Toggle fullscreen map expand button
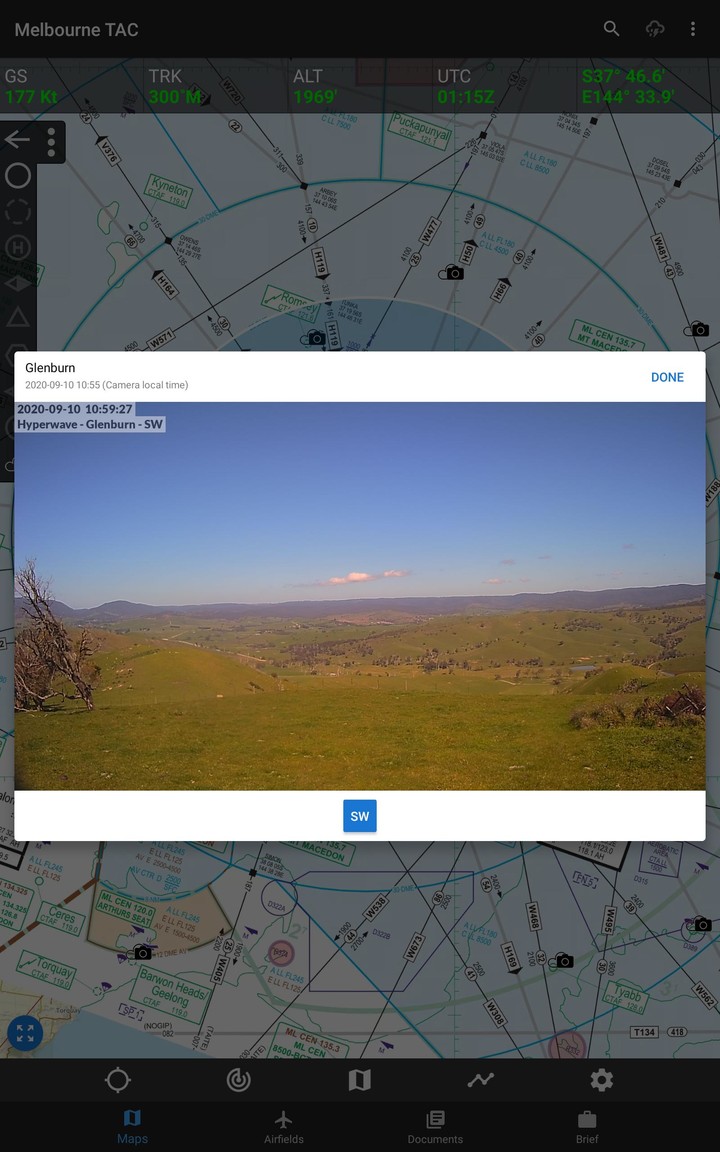Viewport: 720px width, 1152px height. pos(25,1034)
